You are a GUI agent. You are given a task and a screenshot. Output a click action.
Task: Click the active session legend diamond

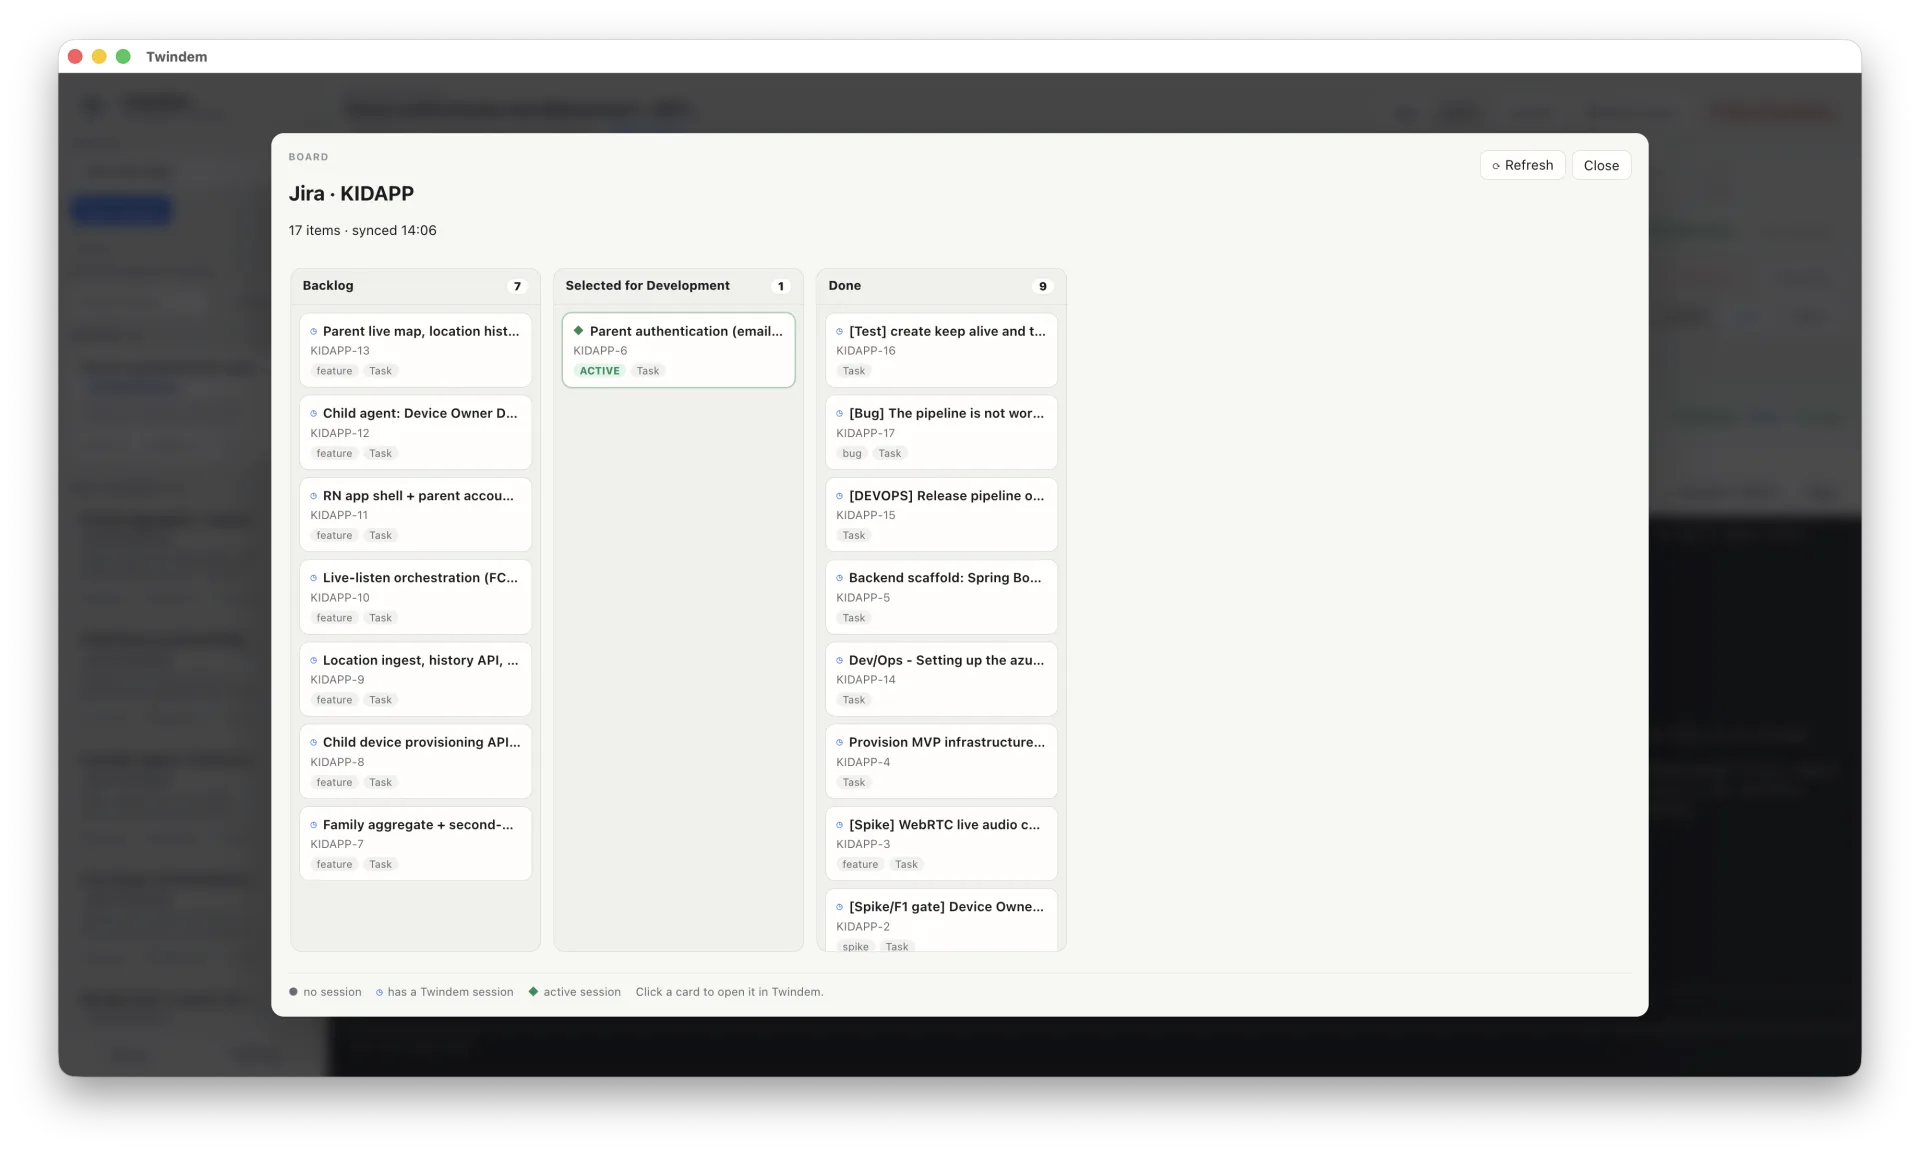click(533, 992)
